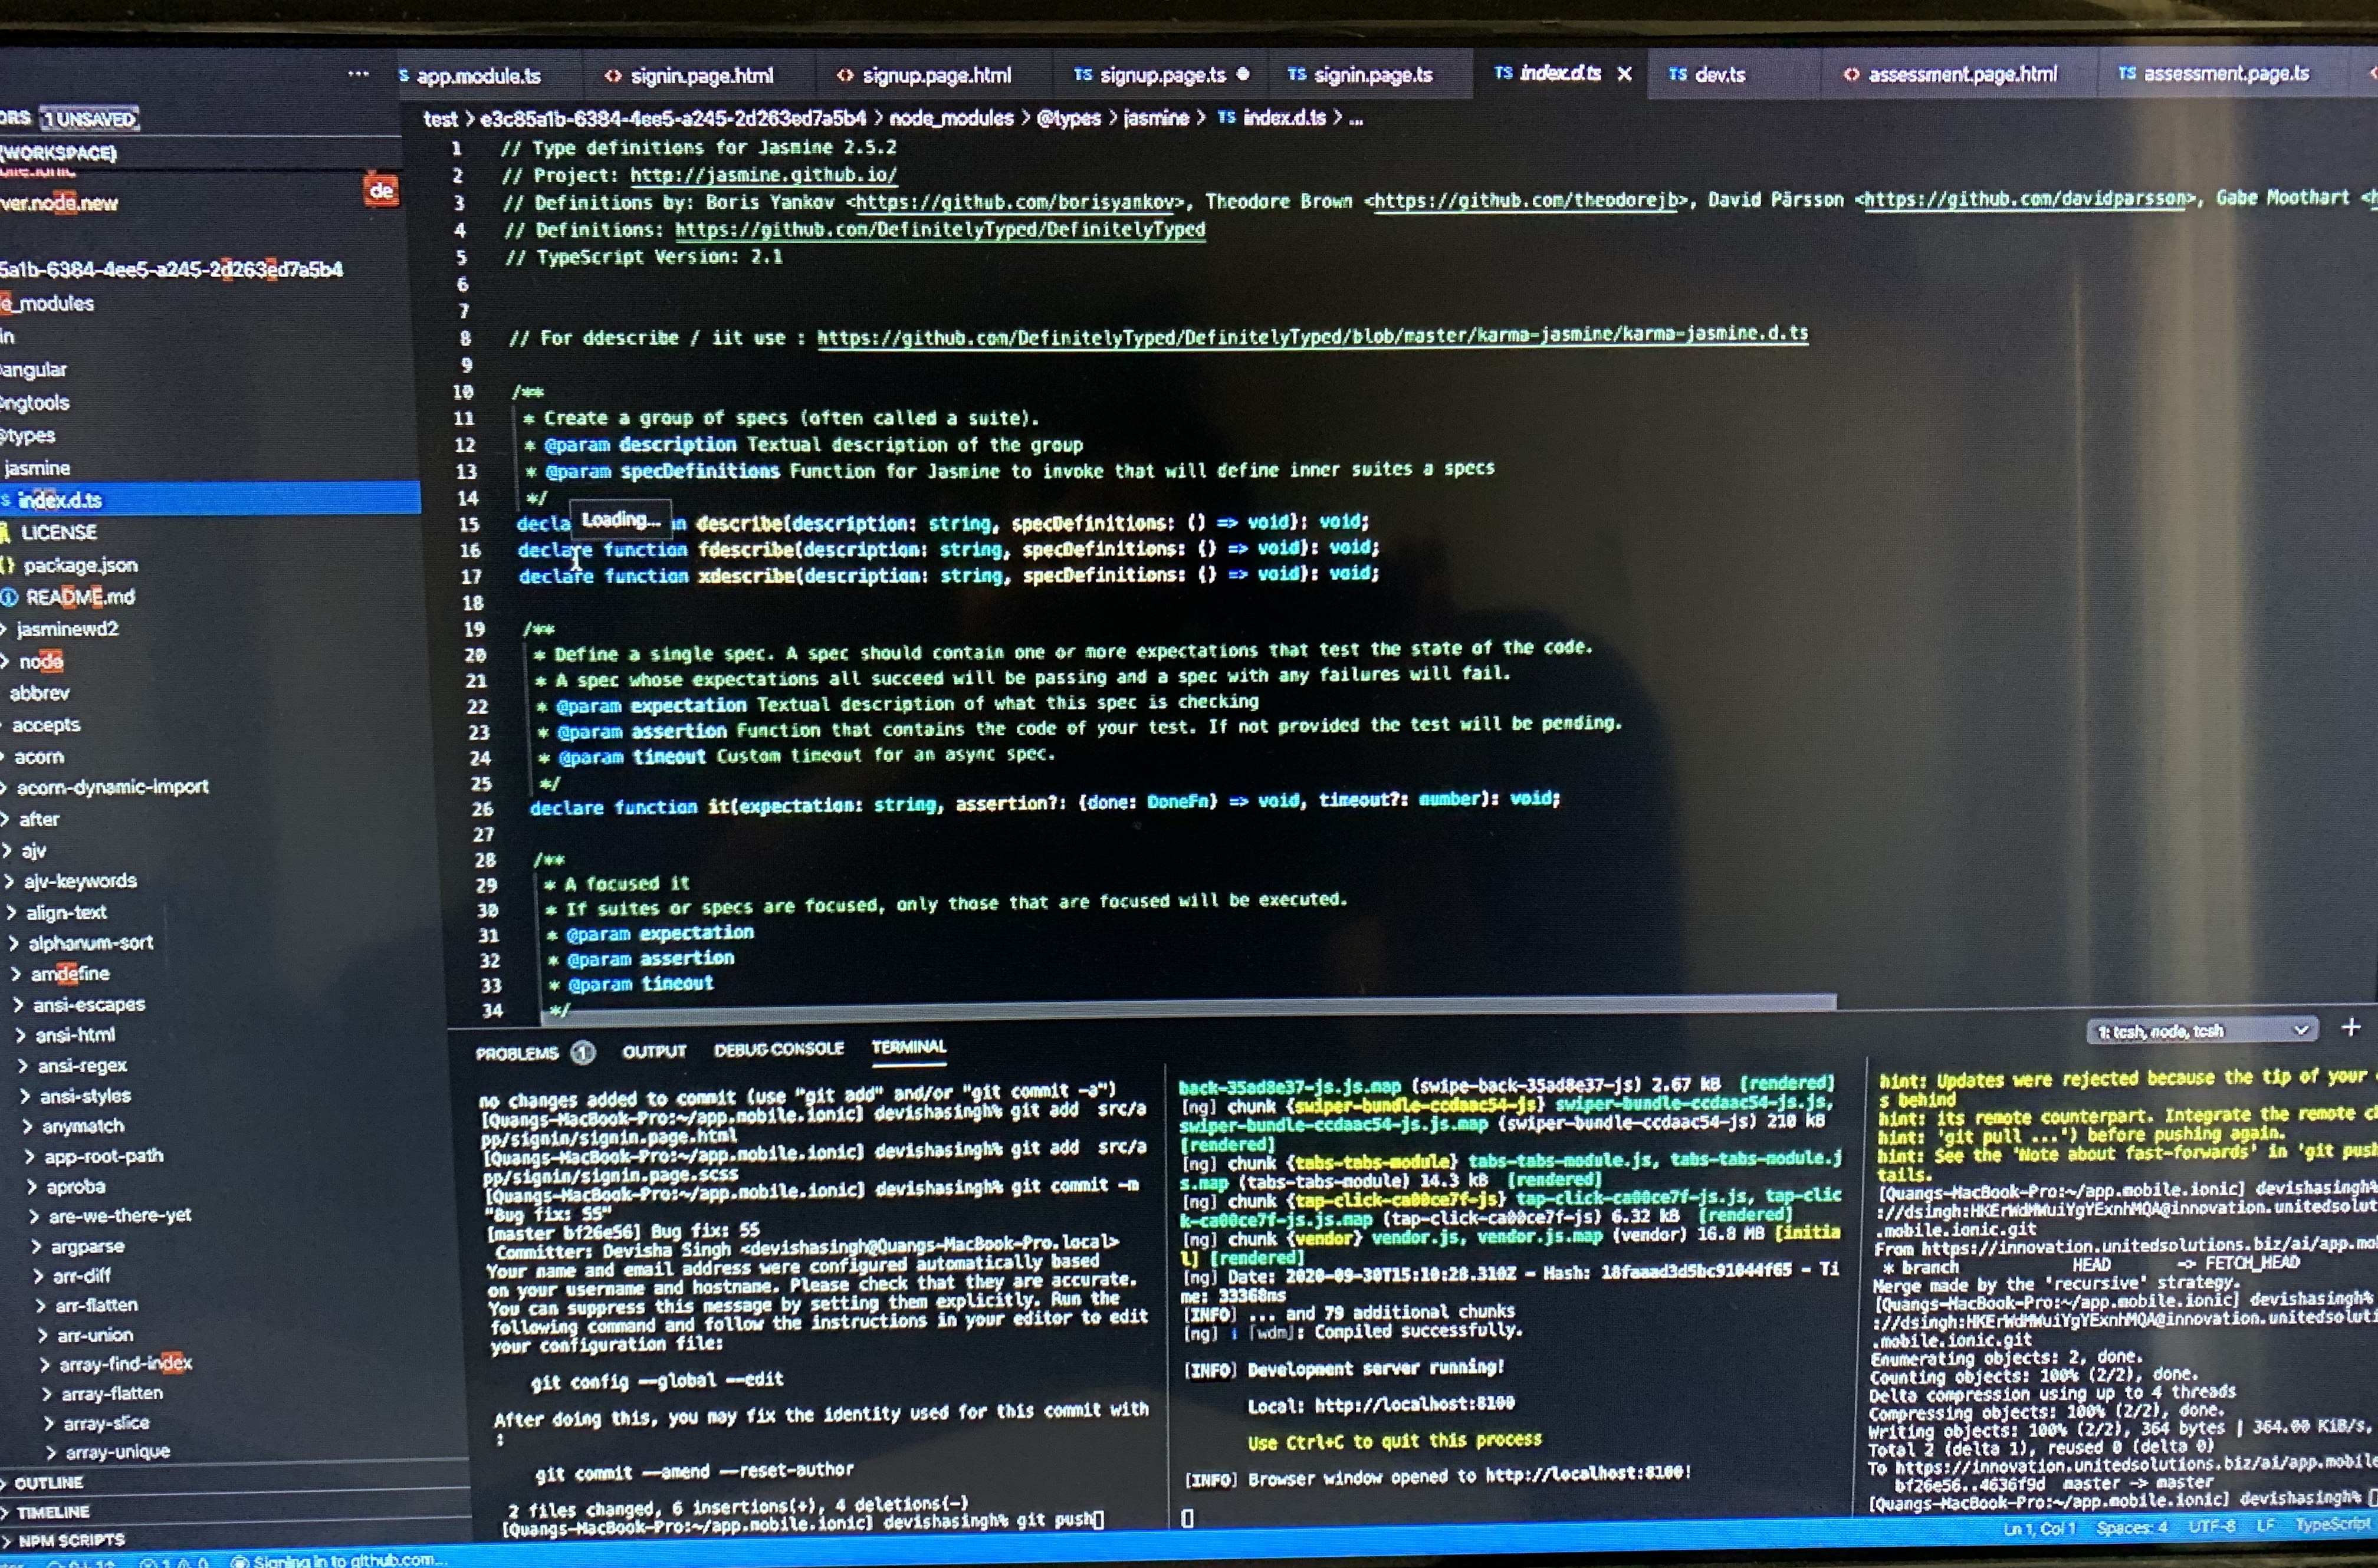This screenshot has width=2378, height=1568.
Task: Click the README.md info file icon
Action: (9, 597)
